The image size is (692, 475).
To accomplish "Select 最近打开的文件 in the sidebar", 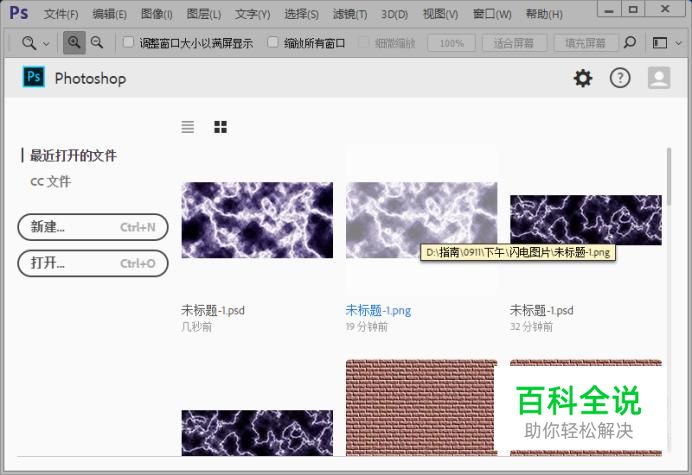I will 73,155.
